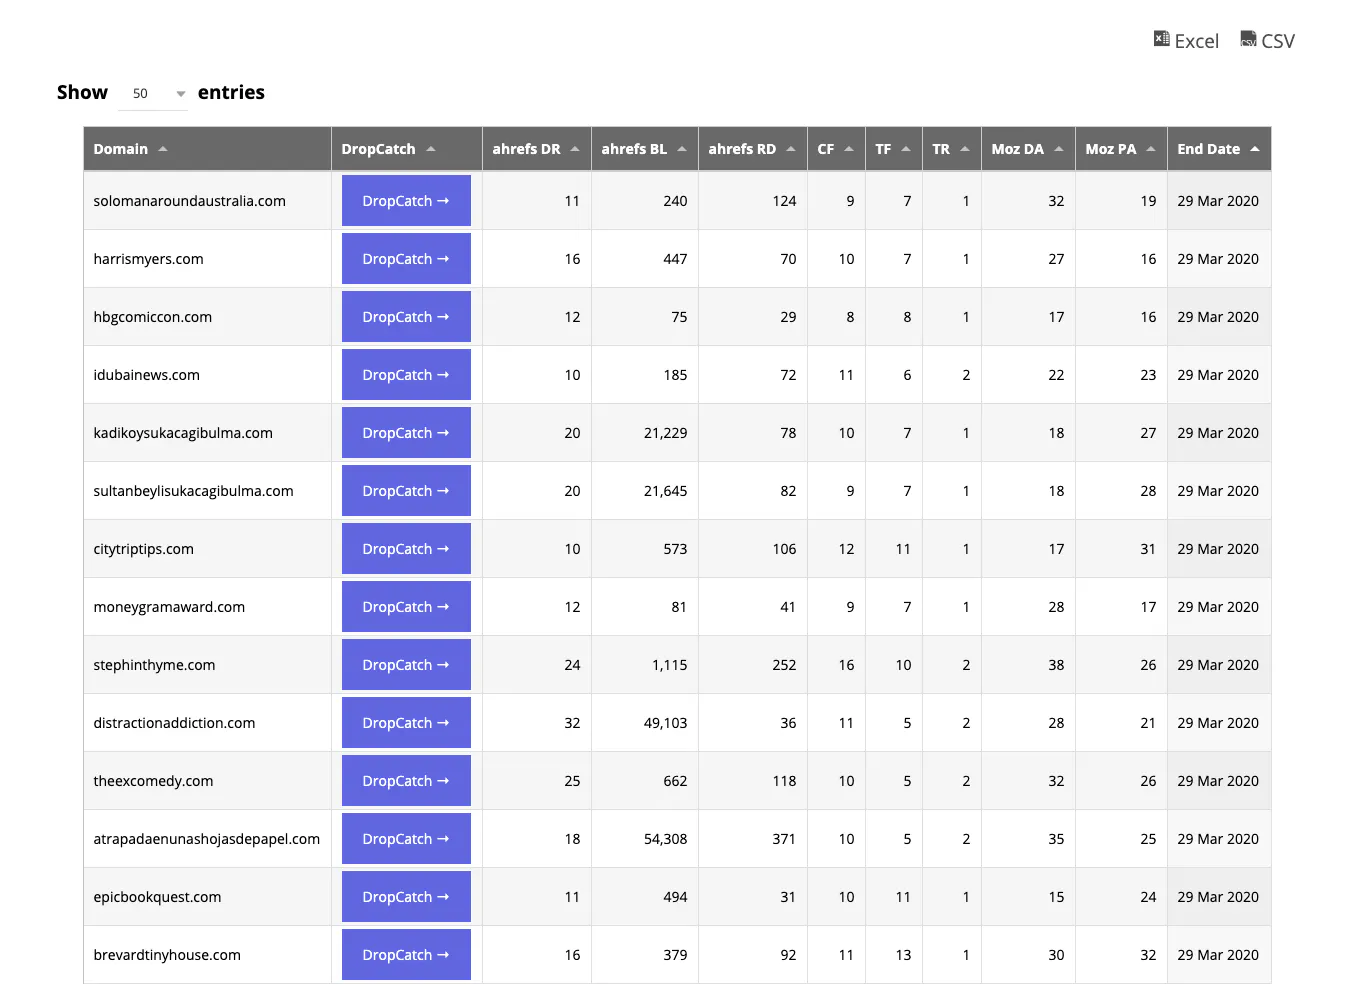The height and width of the screenshot is (984, 1354).
Task: Select domain theexcomedy.com
Action: pyautogui.click(x=153, y=781)
